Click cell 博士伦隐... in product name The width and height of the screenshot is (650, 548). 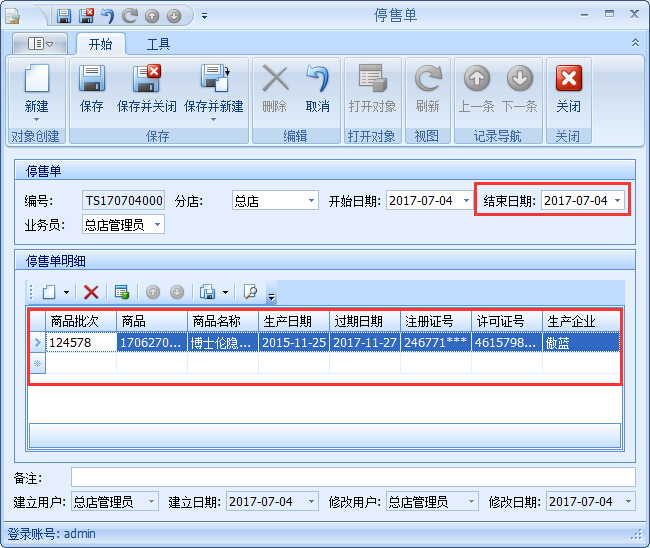(223, 342)
